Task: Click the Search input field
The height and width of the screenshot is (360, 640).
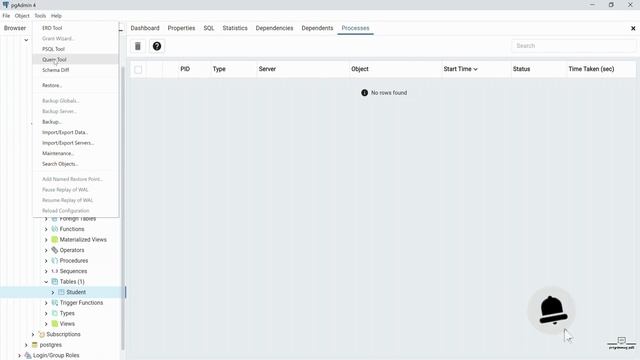Action: pos(574,46)
